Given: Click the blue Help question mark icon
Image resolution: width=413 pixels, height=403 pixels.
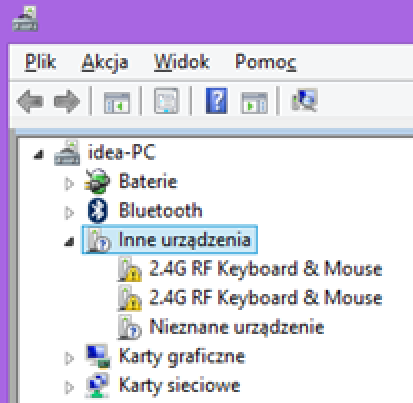Looking at the screenshot, I should tap(216, 101).
